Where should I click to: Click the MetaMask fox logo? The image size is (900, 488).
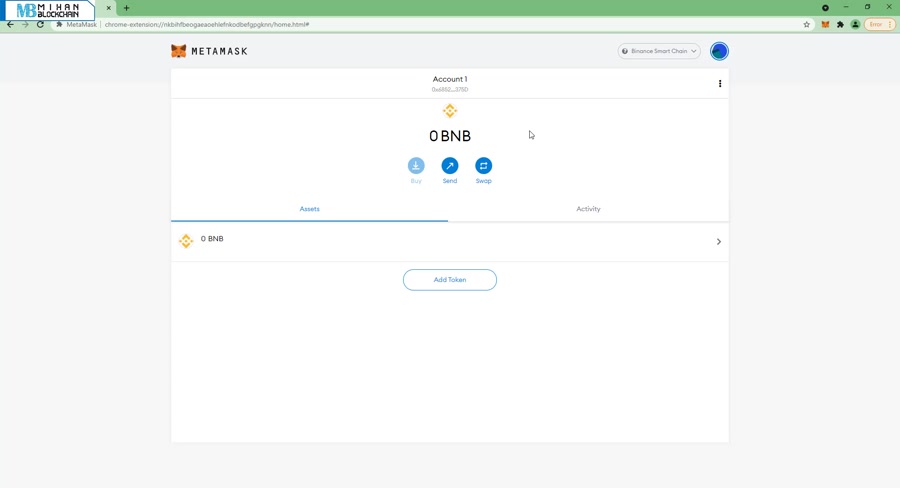[179, 51]
